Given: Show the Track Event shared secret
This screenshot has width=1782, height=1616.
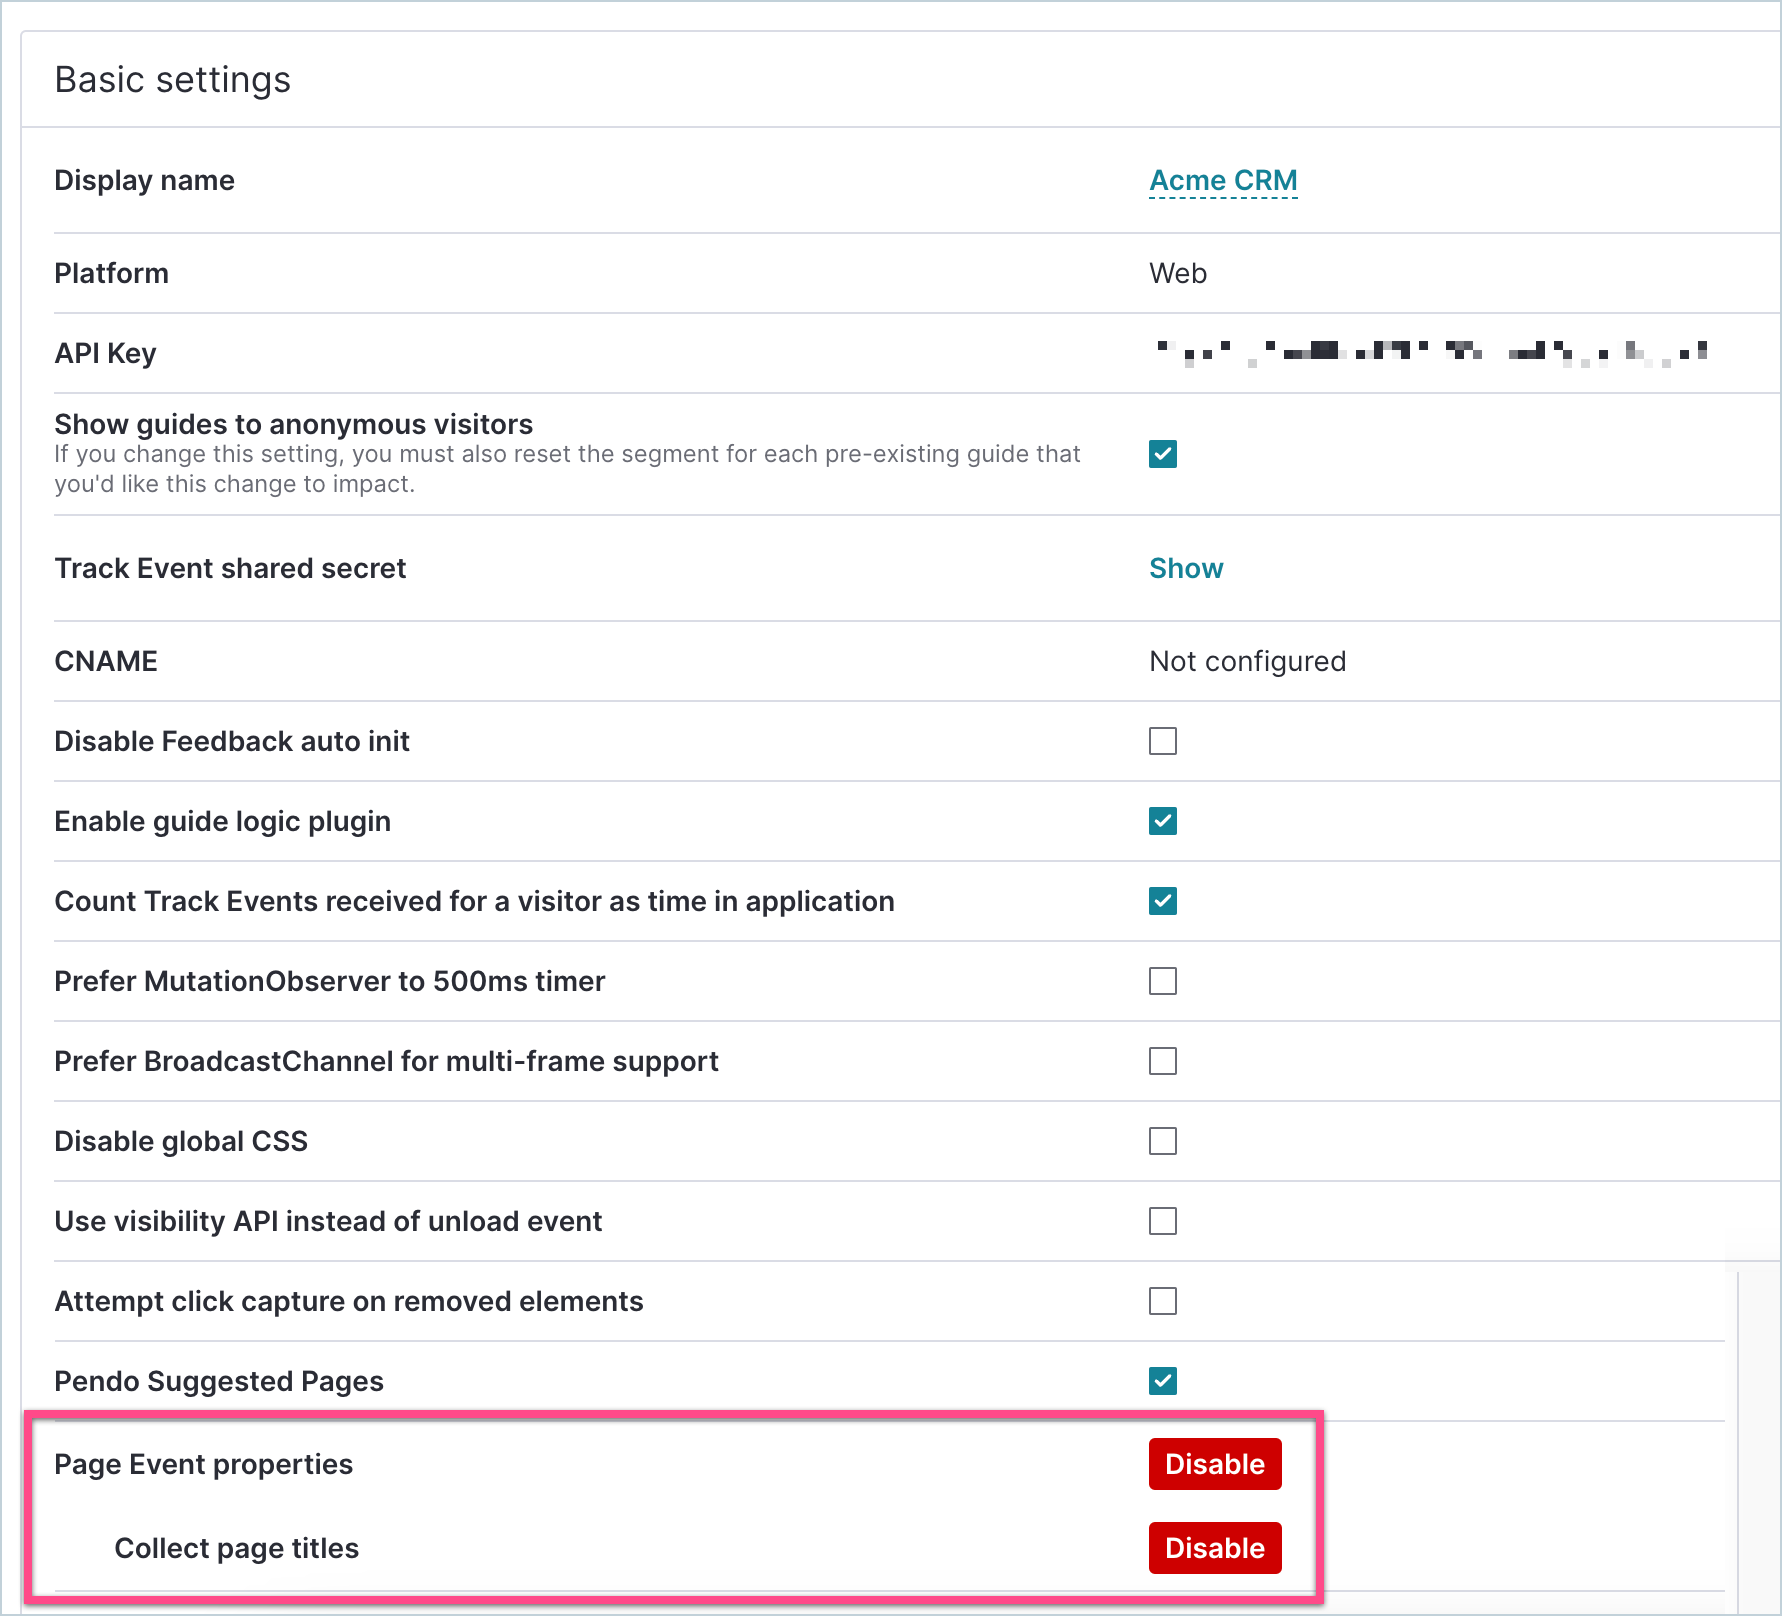Looking at the screenshot, I should click(x=1186, y=568).
